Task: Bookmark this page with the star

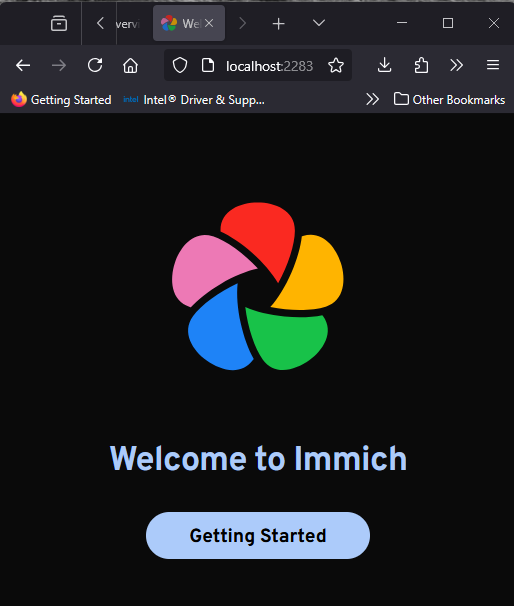Action: coord(336,65)
